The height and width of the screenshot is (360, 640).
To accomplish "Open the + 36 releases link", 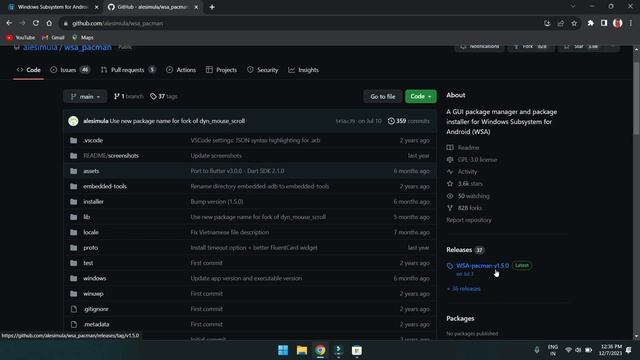I will tap(463, 289).
